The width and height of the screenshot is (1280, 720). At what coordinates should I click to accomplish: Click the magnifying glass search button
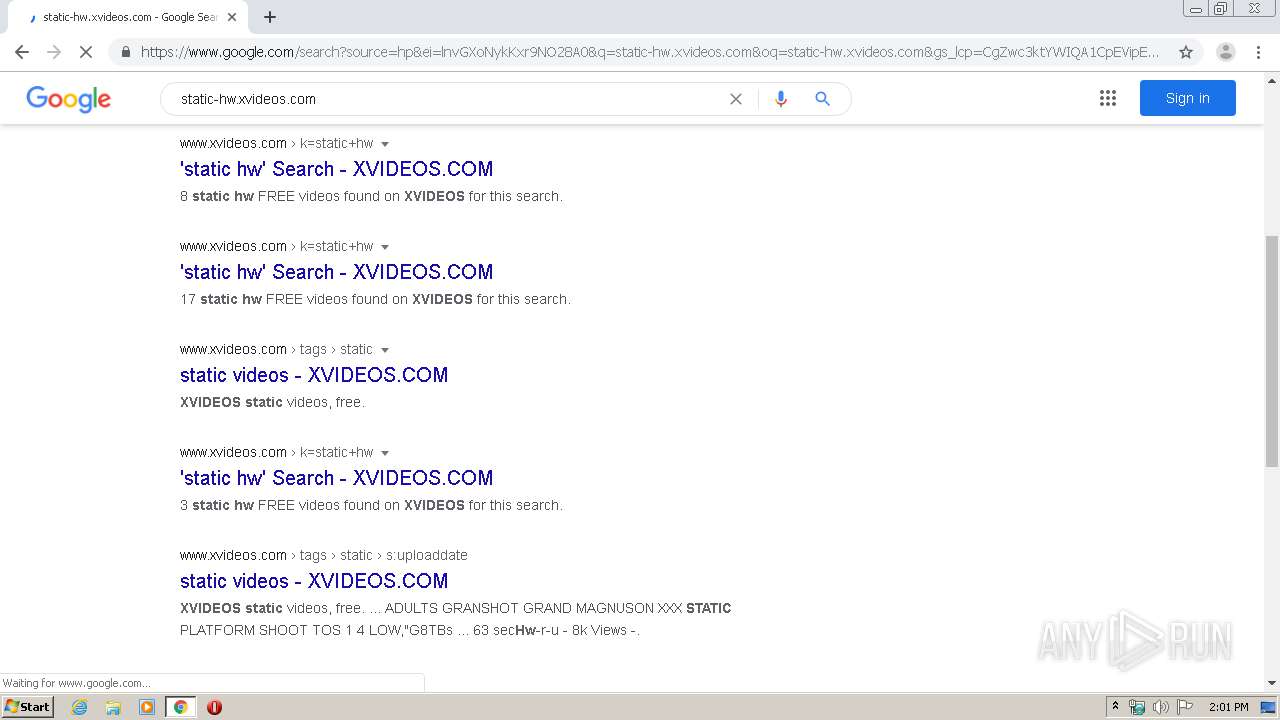pyautogui.click(x=823, y=99)
